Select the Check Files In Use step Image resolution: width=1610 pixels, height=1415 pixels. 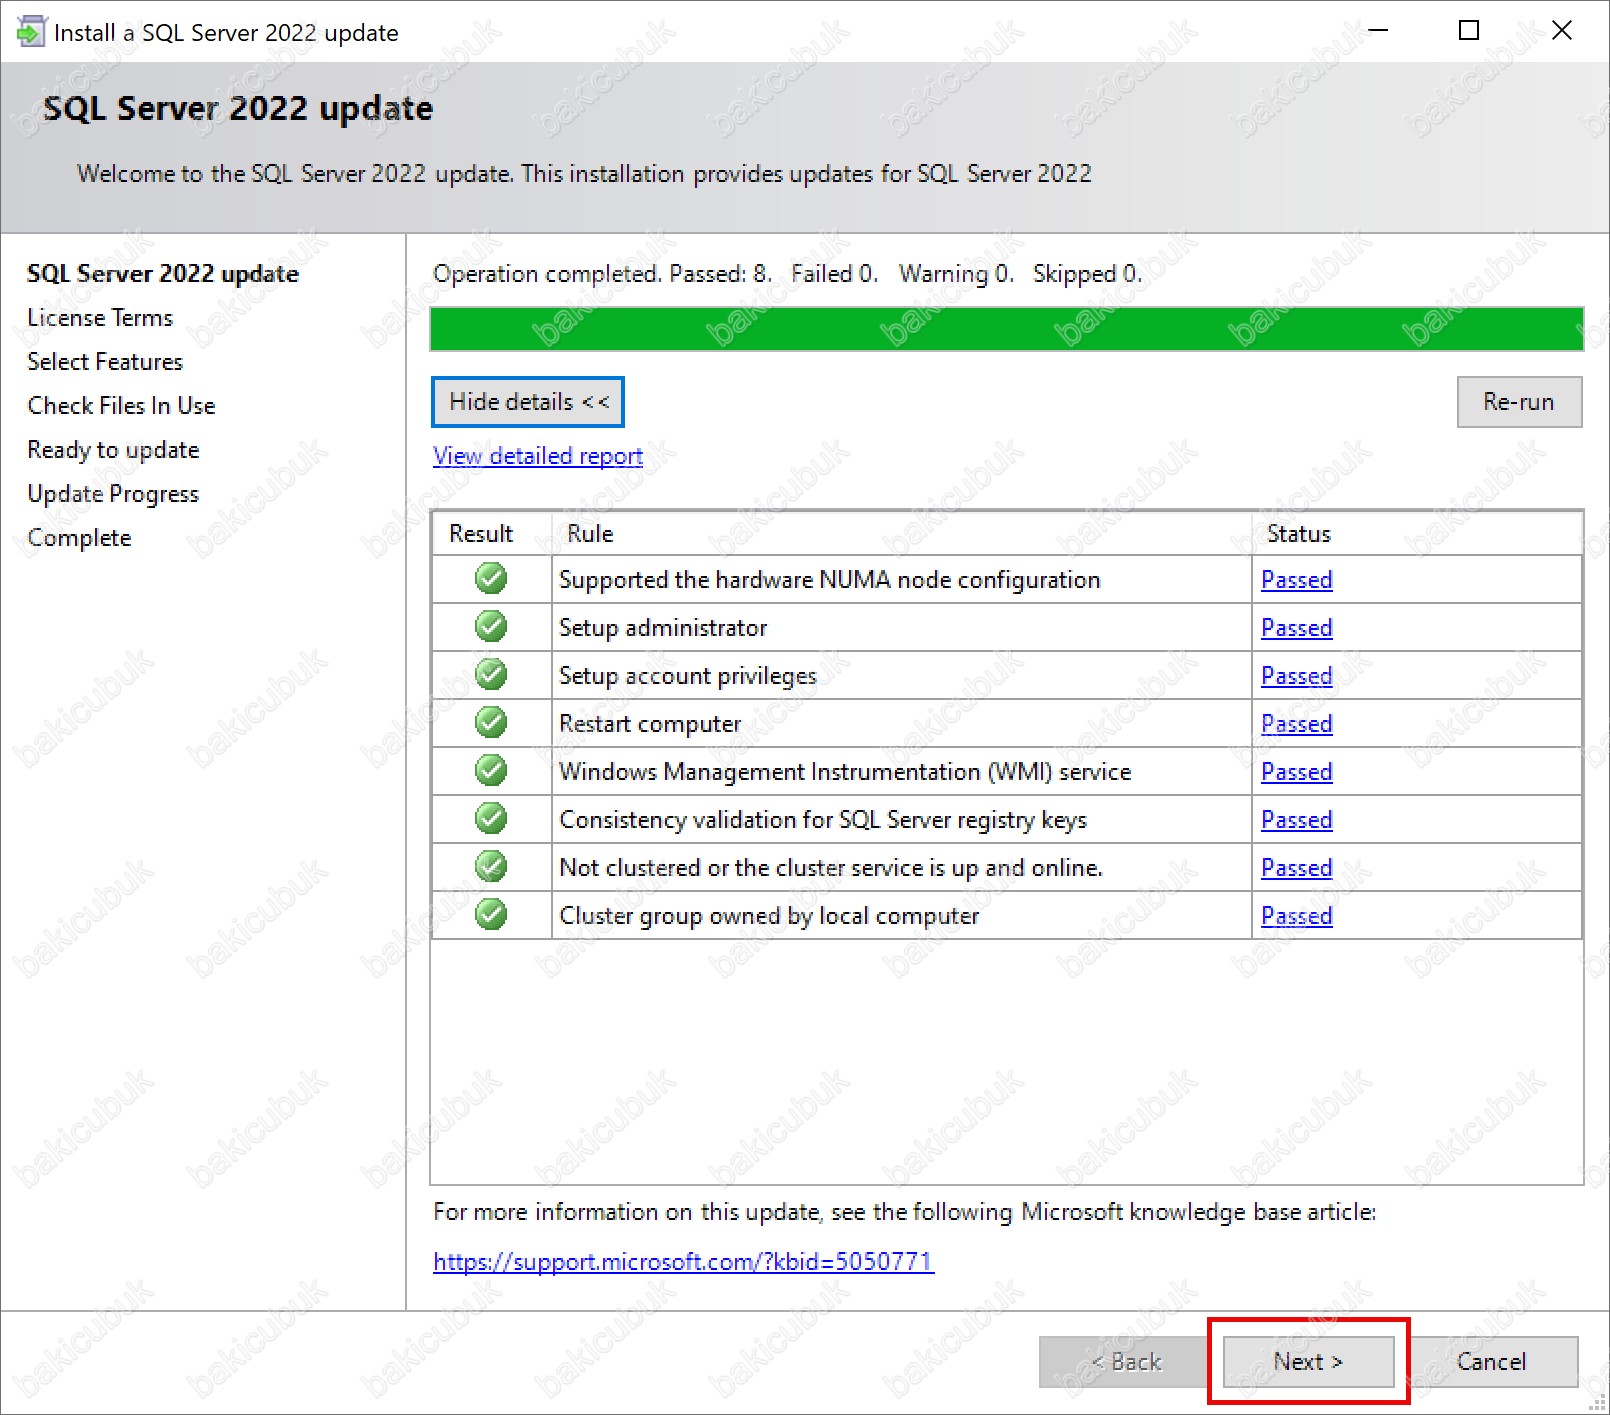pyautogui.click(x=121, y=406)
